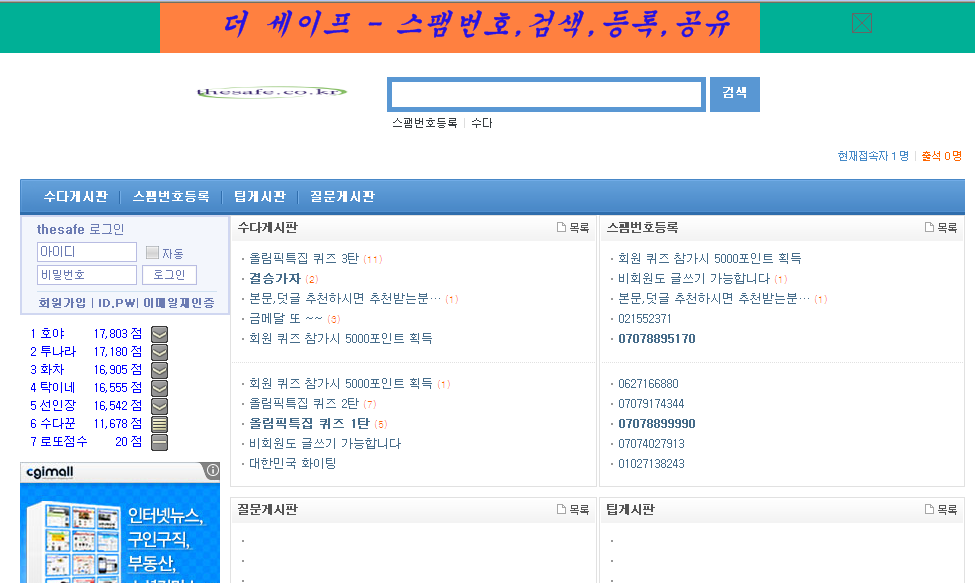Enable the 자동 auto-login checkbox
Image resolution: width=975 pixels, height=583 pixels.
tap(153, 253)
